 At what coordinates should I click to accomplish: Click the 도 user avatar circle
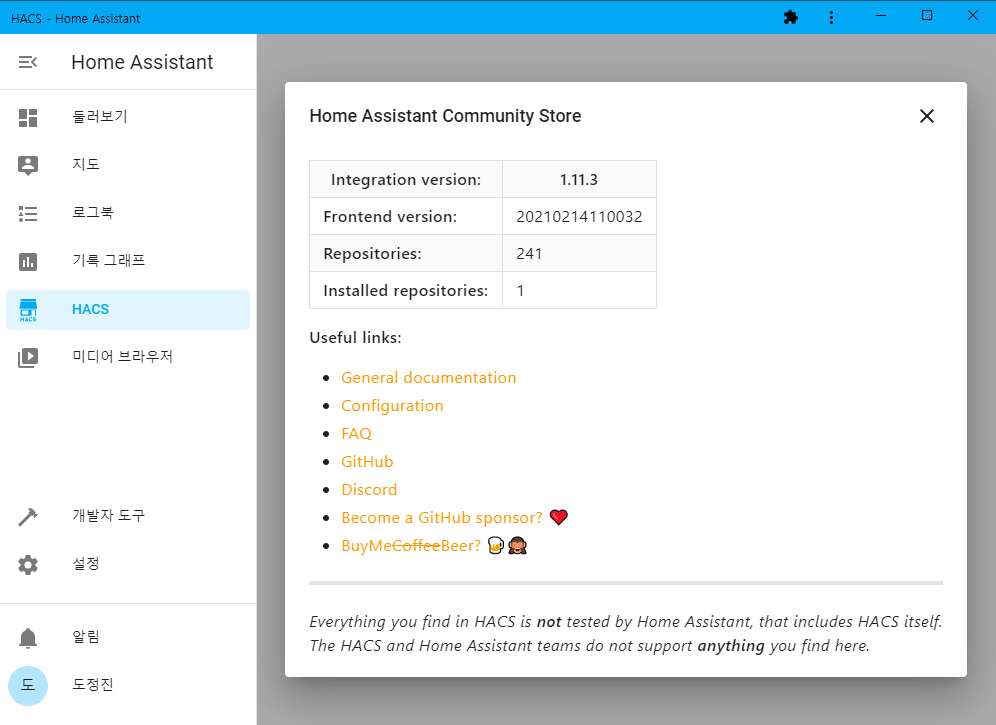click(x=28, y=686)
